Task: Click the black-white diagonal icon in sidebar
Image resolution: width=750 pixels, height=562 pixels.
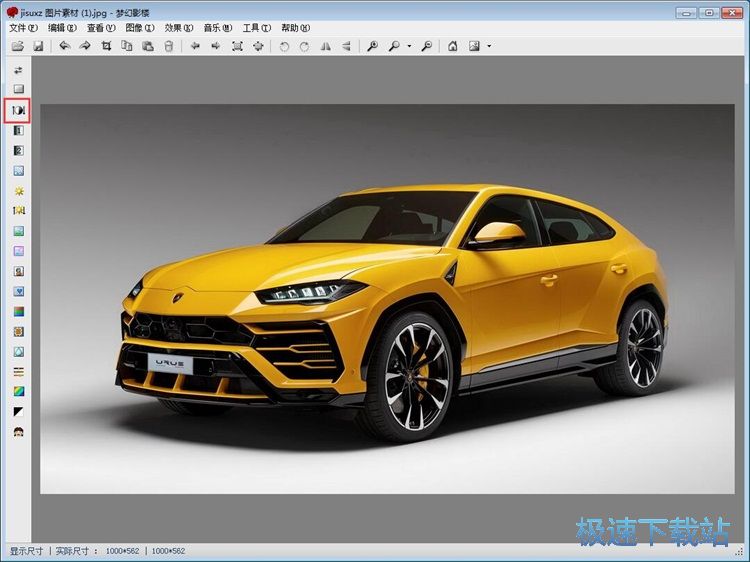Action: [18, 411]
